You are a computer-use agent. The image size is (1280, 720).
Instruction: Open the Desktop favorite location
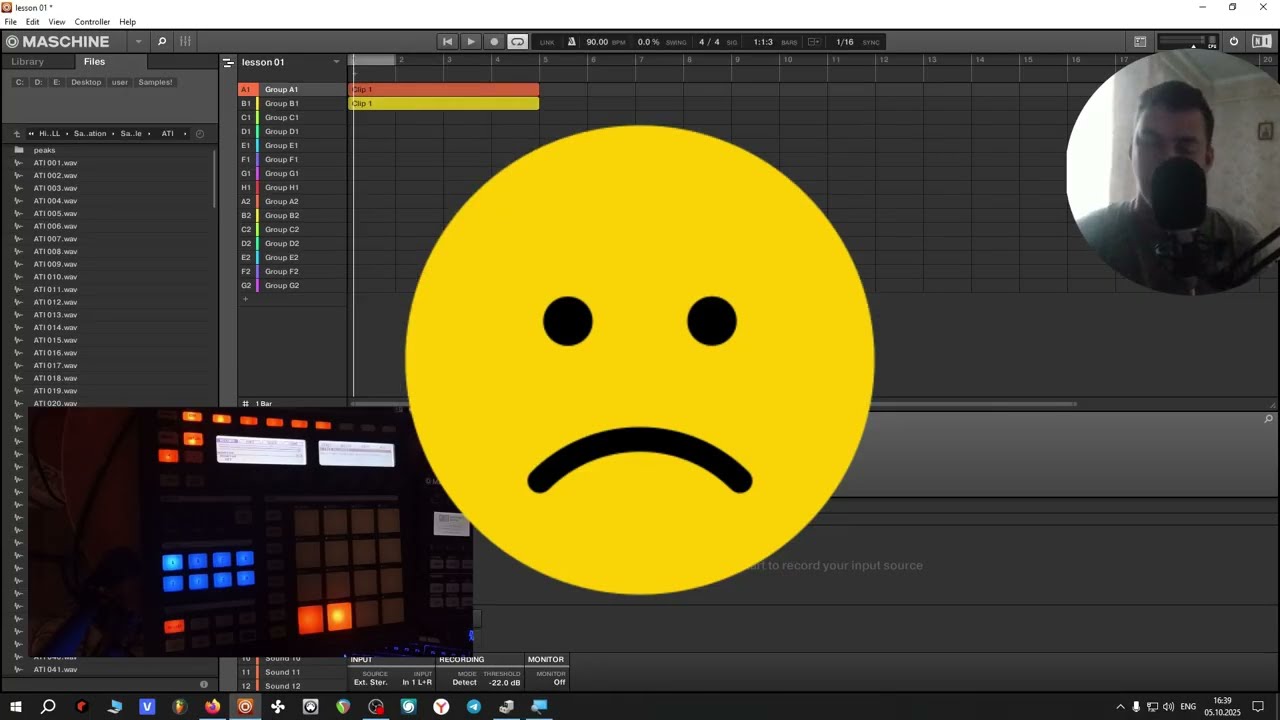[86, 82]
